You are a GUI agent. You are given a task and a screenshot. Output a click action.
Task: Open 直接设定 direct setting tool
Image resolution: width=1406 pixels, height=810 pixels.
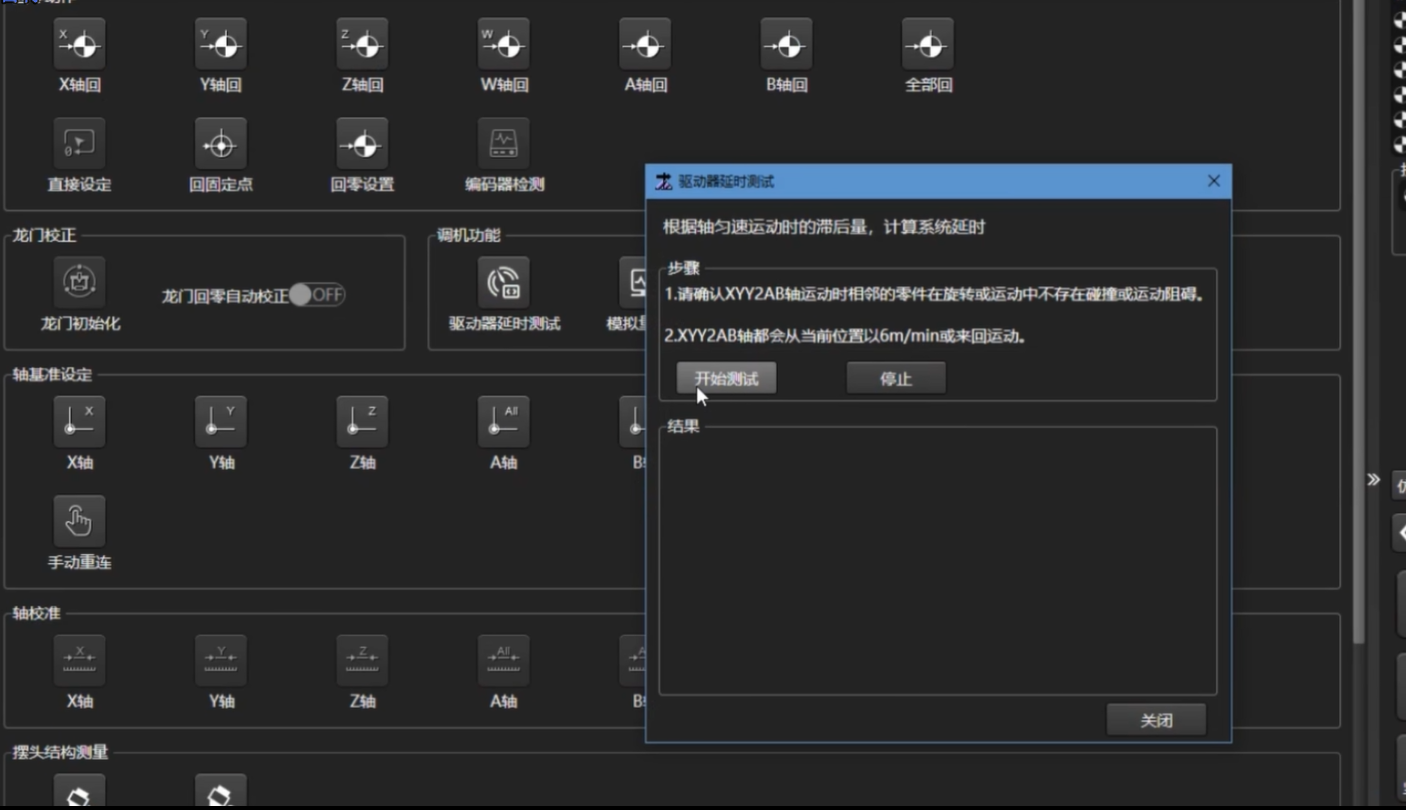pyautogui.click(x=79, y=145)
